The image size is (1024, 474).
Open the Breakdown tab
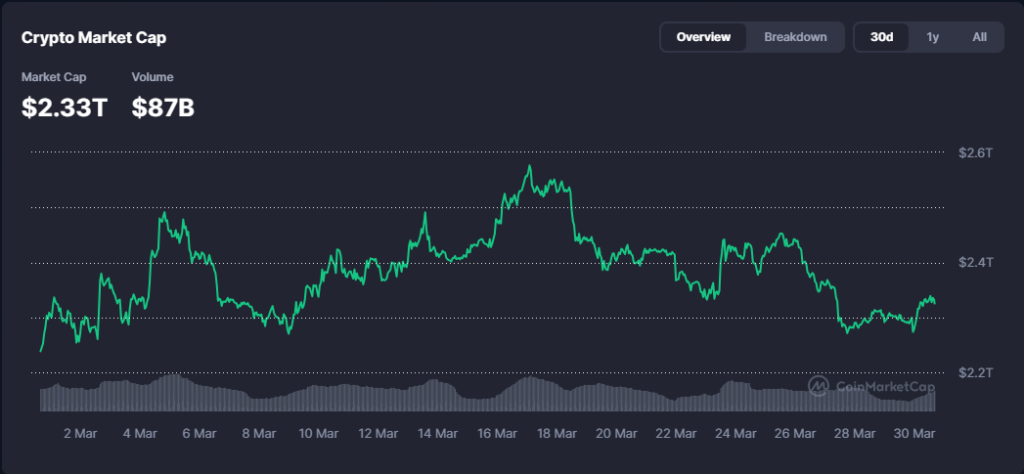pyautogui.click(x=795, y=37)
